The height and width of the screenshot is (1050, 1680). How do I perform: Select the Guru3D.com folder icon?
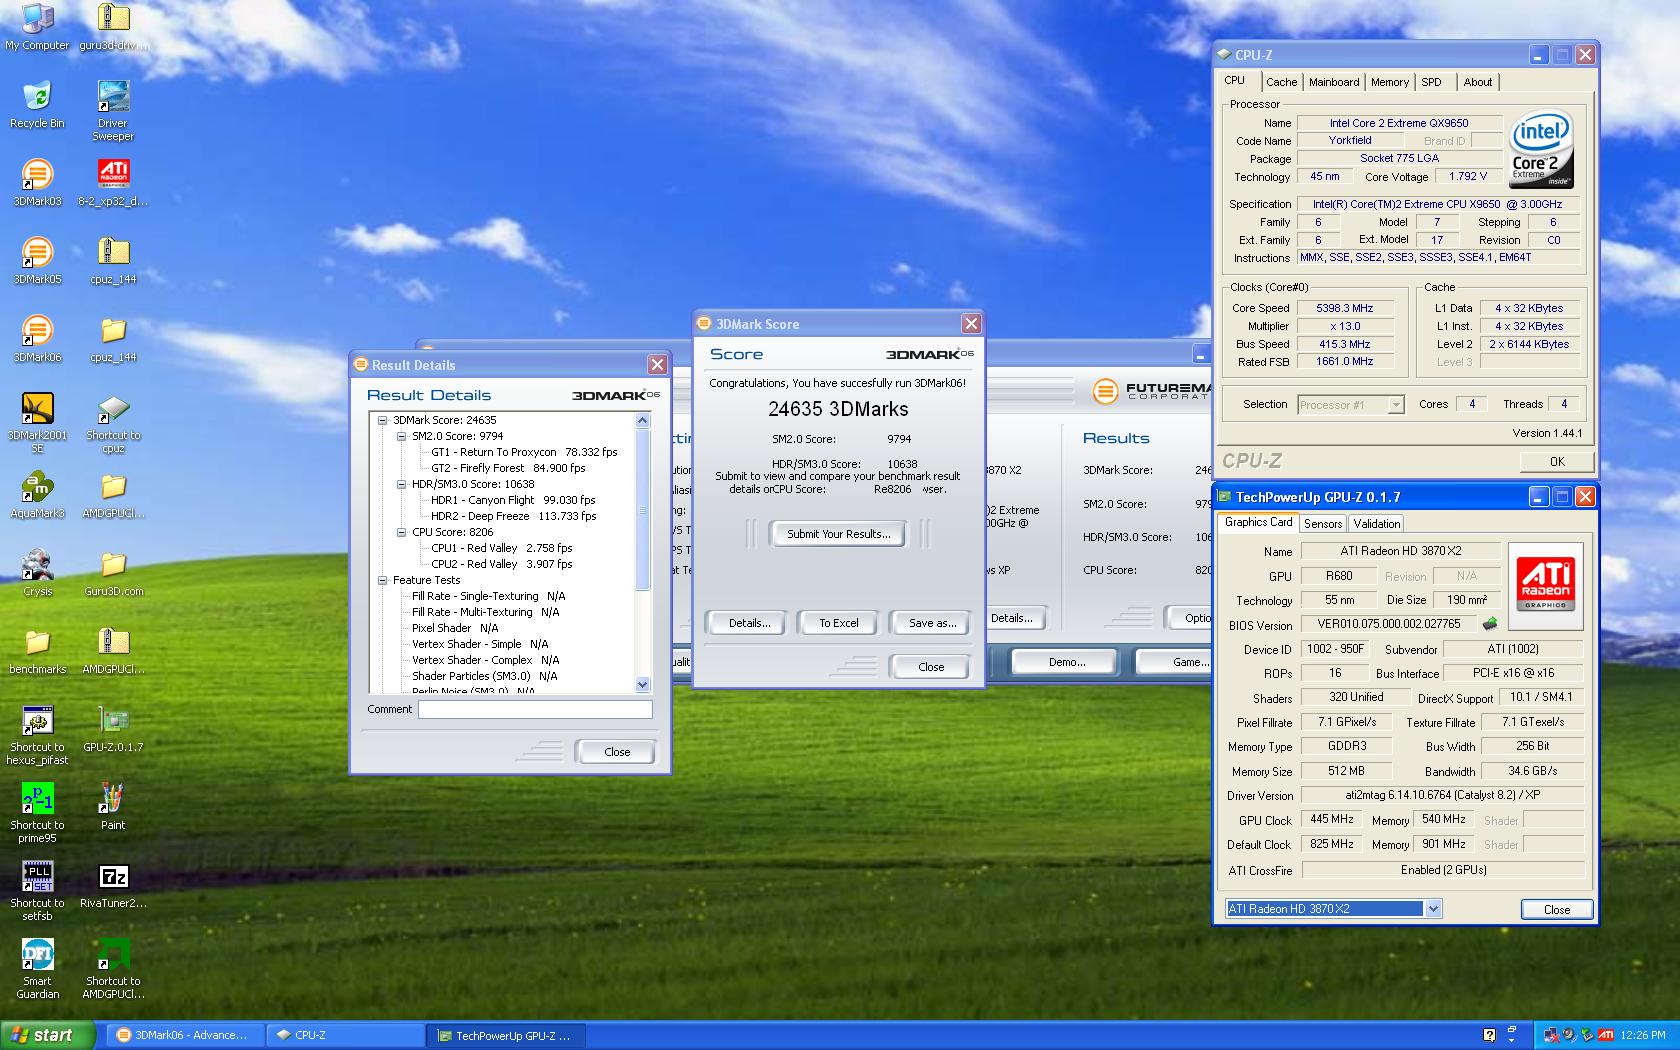coord(113,573)
